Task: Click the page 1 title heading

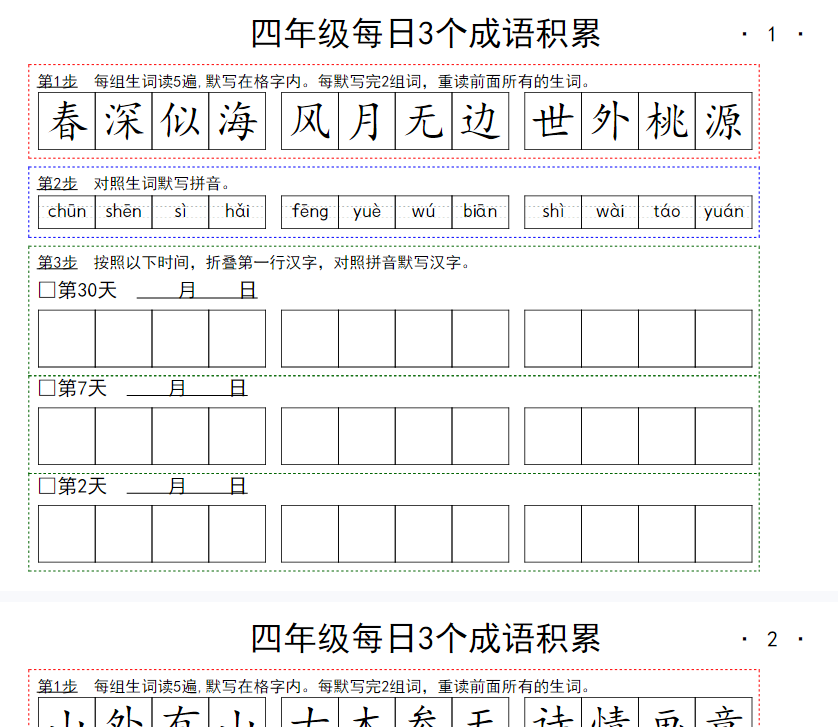Action: (x=425, y=34)
